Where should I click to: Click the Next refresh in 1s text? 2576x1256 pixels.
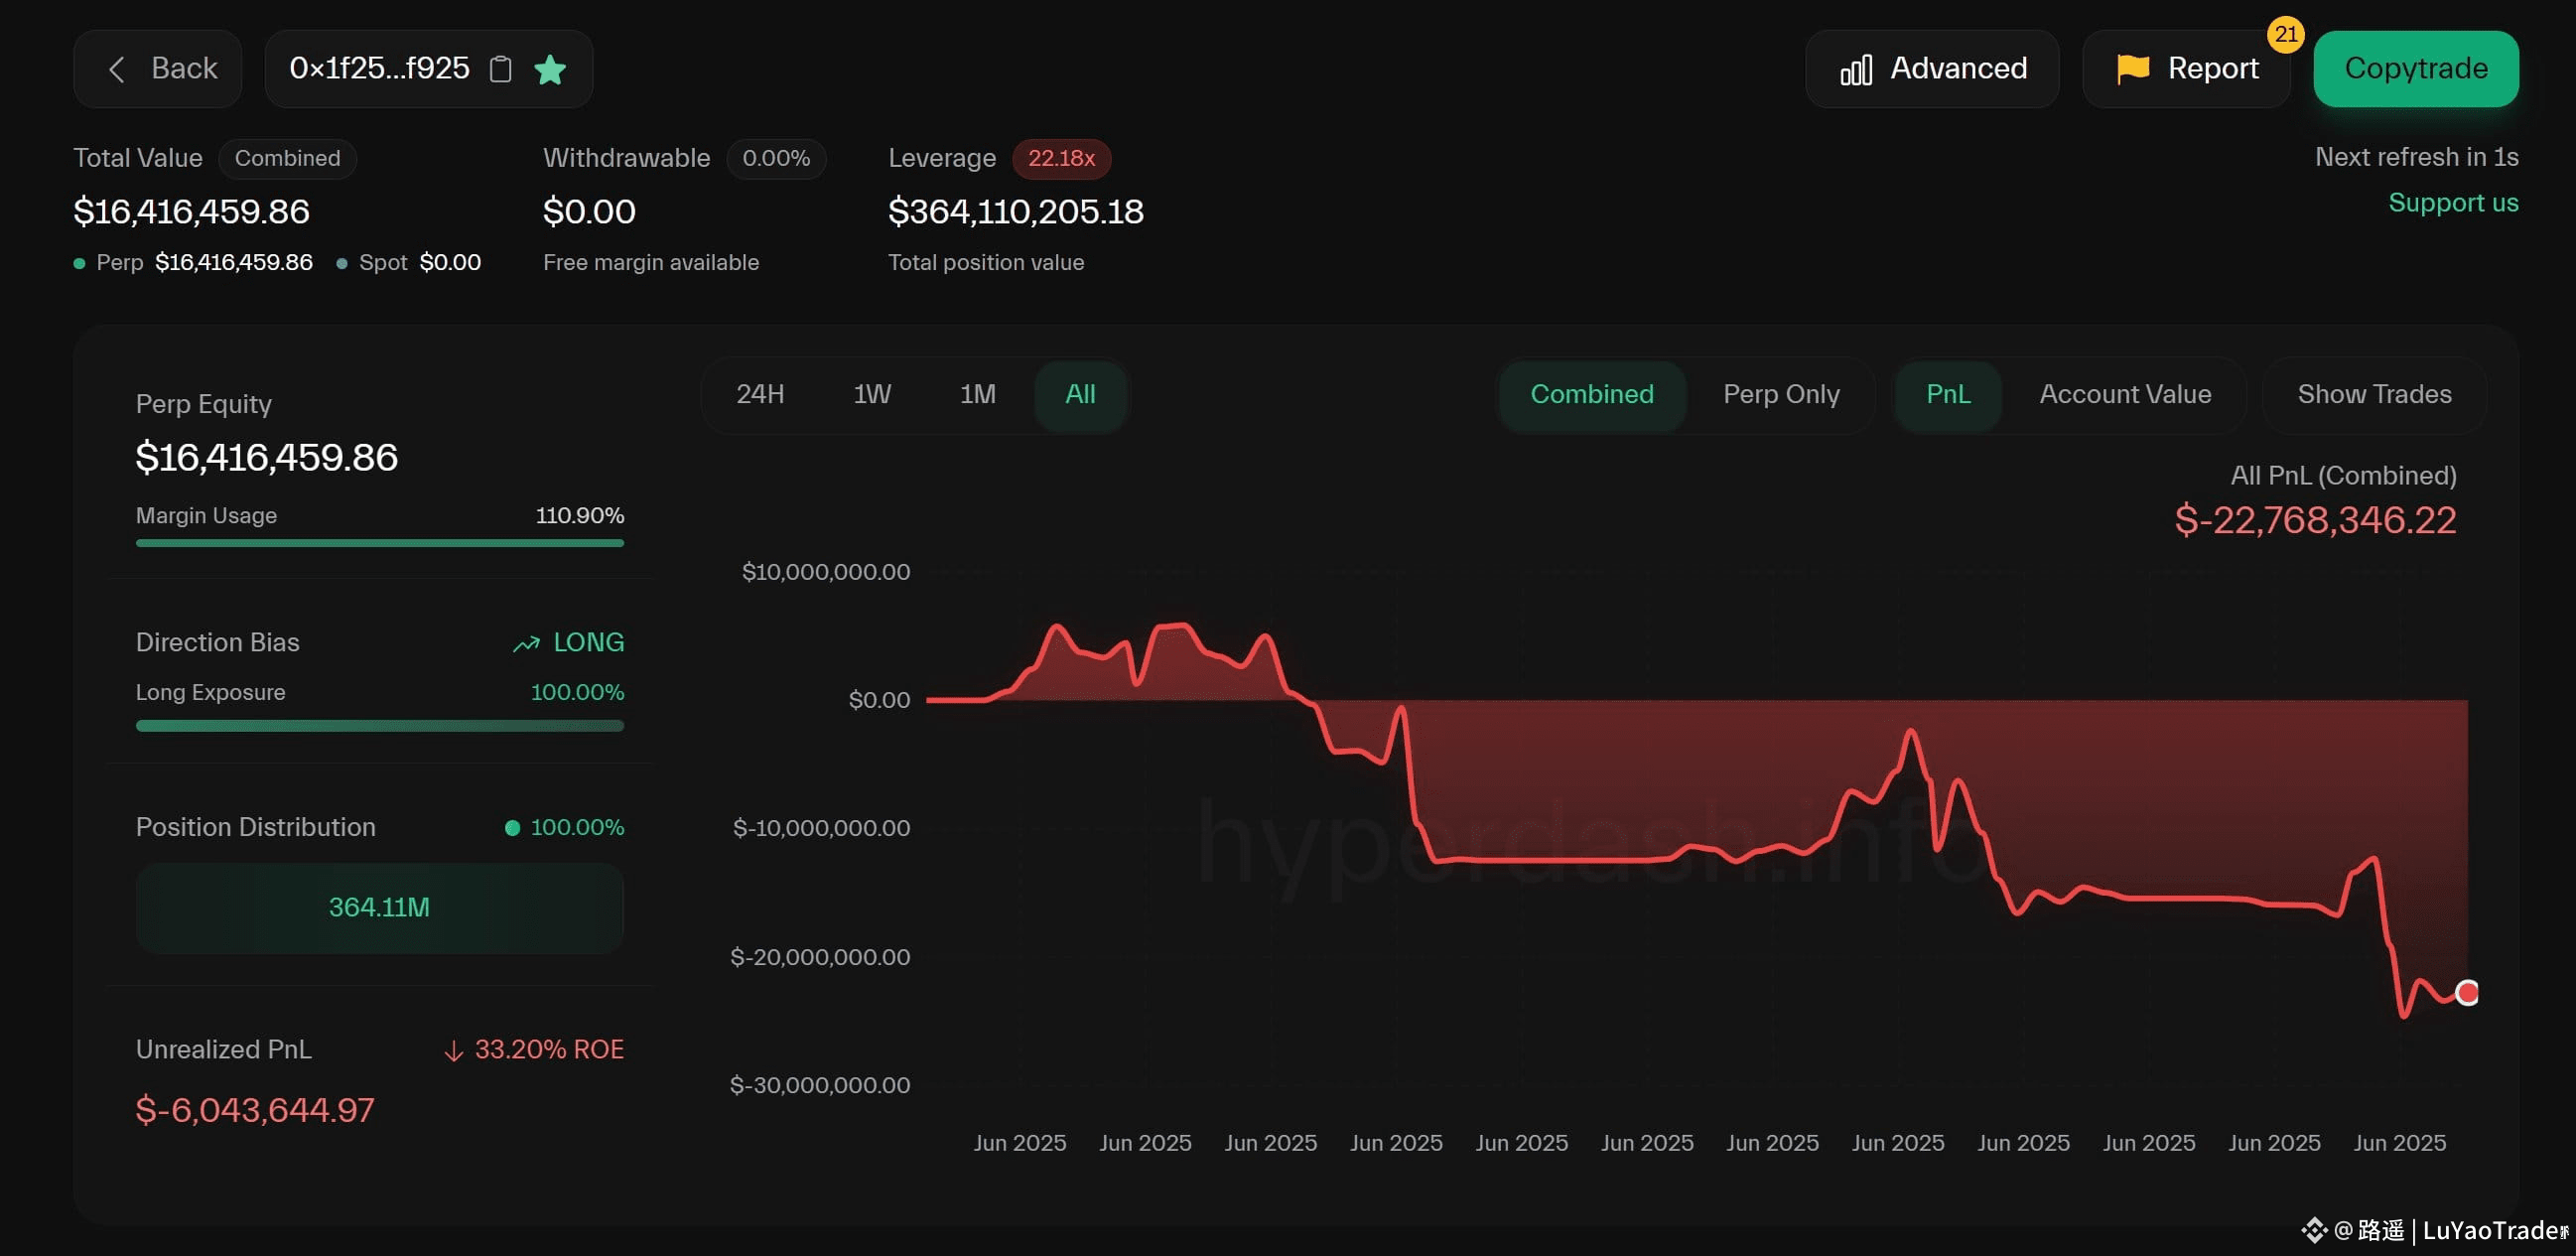(x=2416, y=158)
